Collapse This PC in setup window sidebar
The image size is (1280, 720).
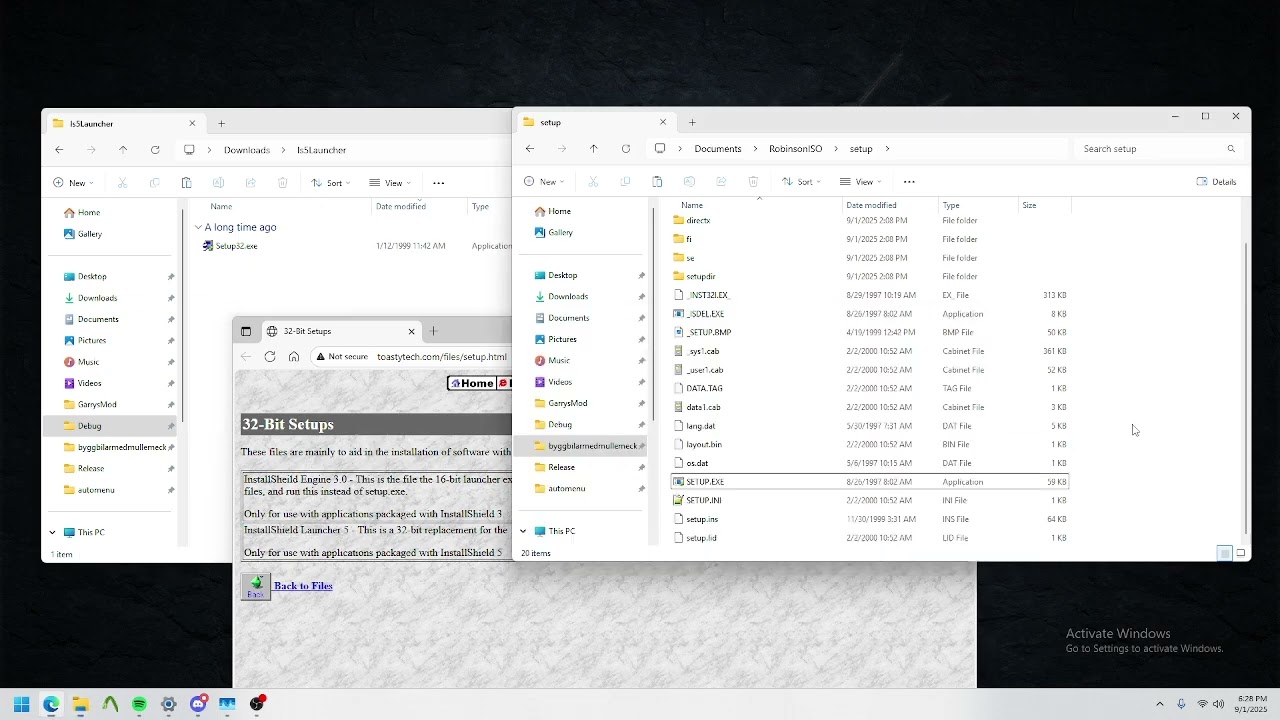[x=523, y=531]
